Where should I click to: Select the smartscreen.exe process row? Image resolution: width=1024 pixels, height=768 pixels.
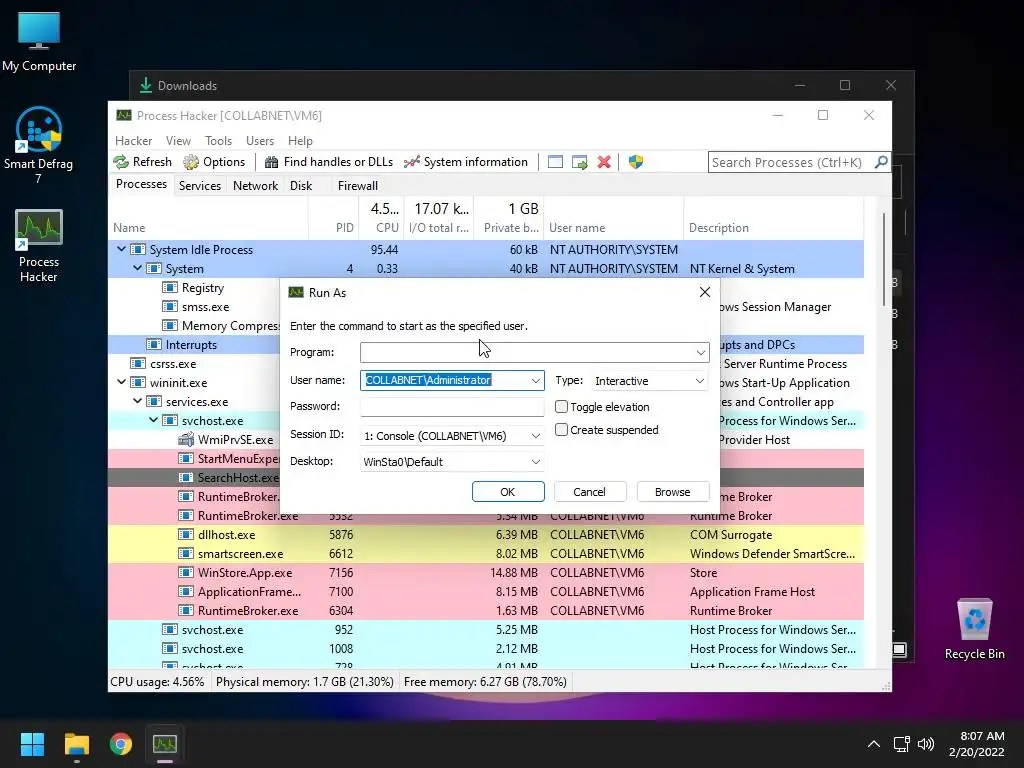[486, 553]
